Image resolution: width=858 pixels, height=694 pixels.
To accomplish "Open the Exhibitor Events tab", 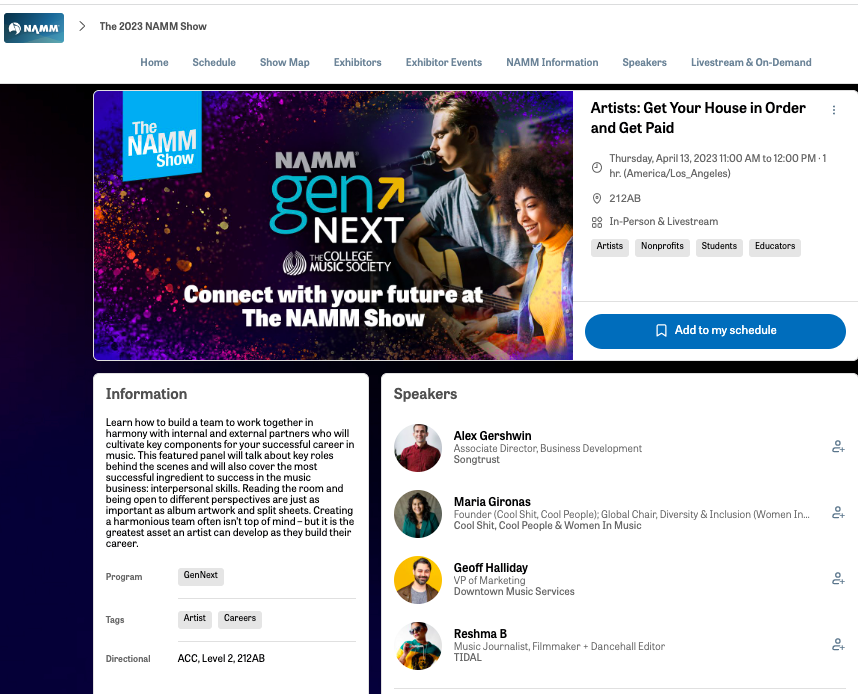I will [x=444, y=62].
